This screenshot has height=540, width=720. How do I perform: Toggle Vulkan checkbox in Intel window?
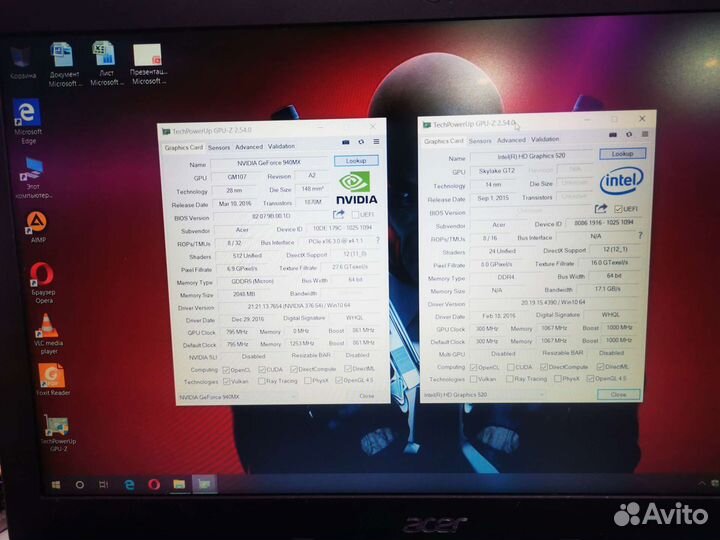point(474,379)
